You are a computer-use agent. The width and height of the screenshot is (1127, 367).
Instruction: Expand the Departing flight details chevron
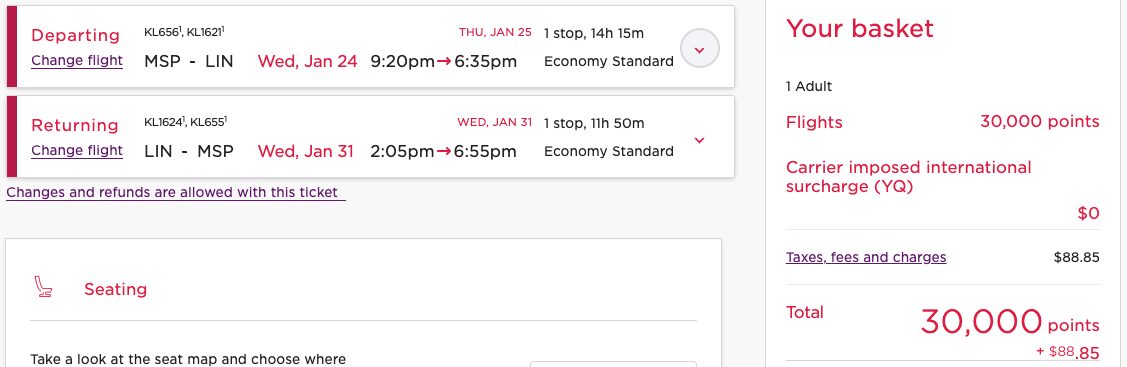[x=699, y=49]
